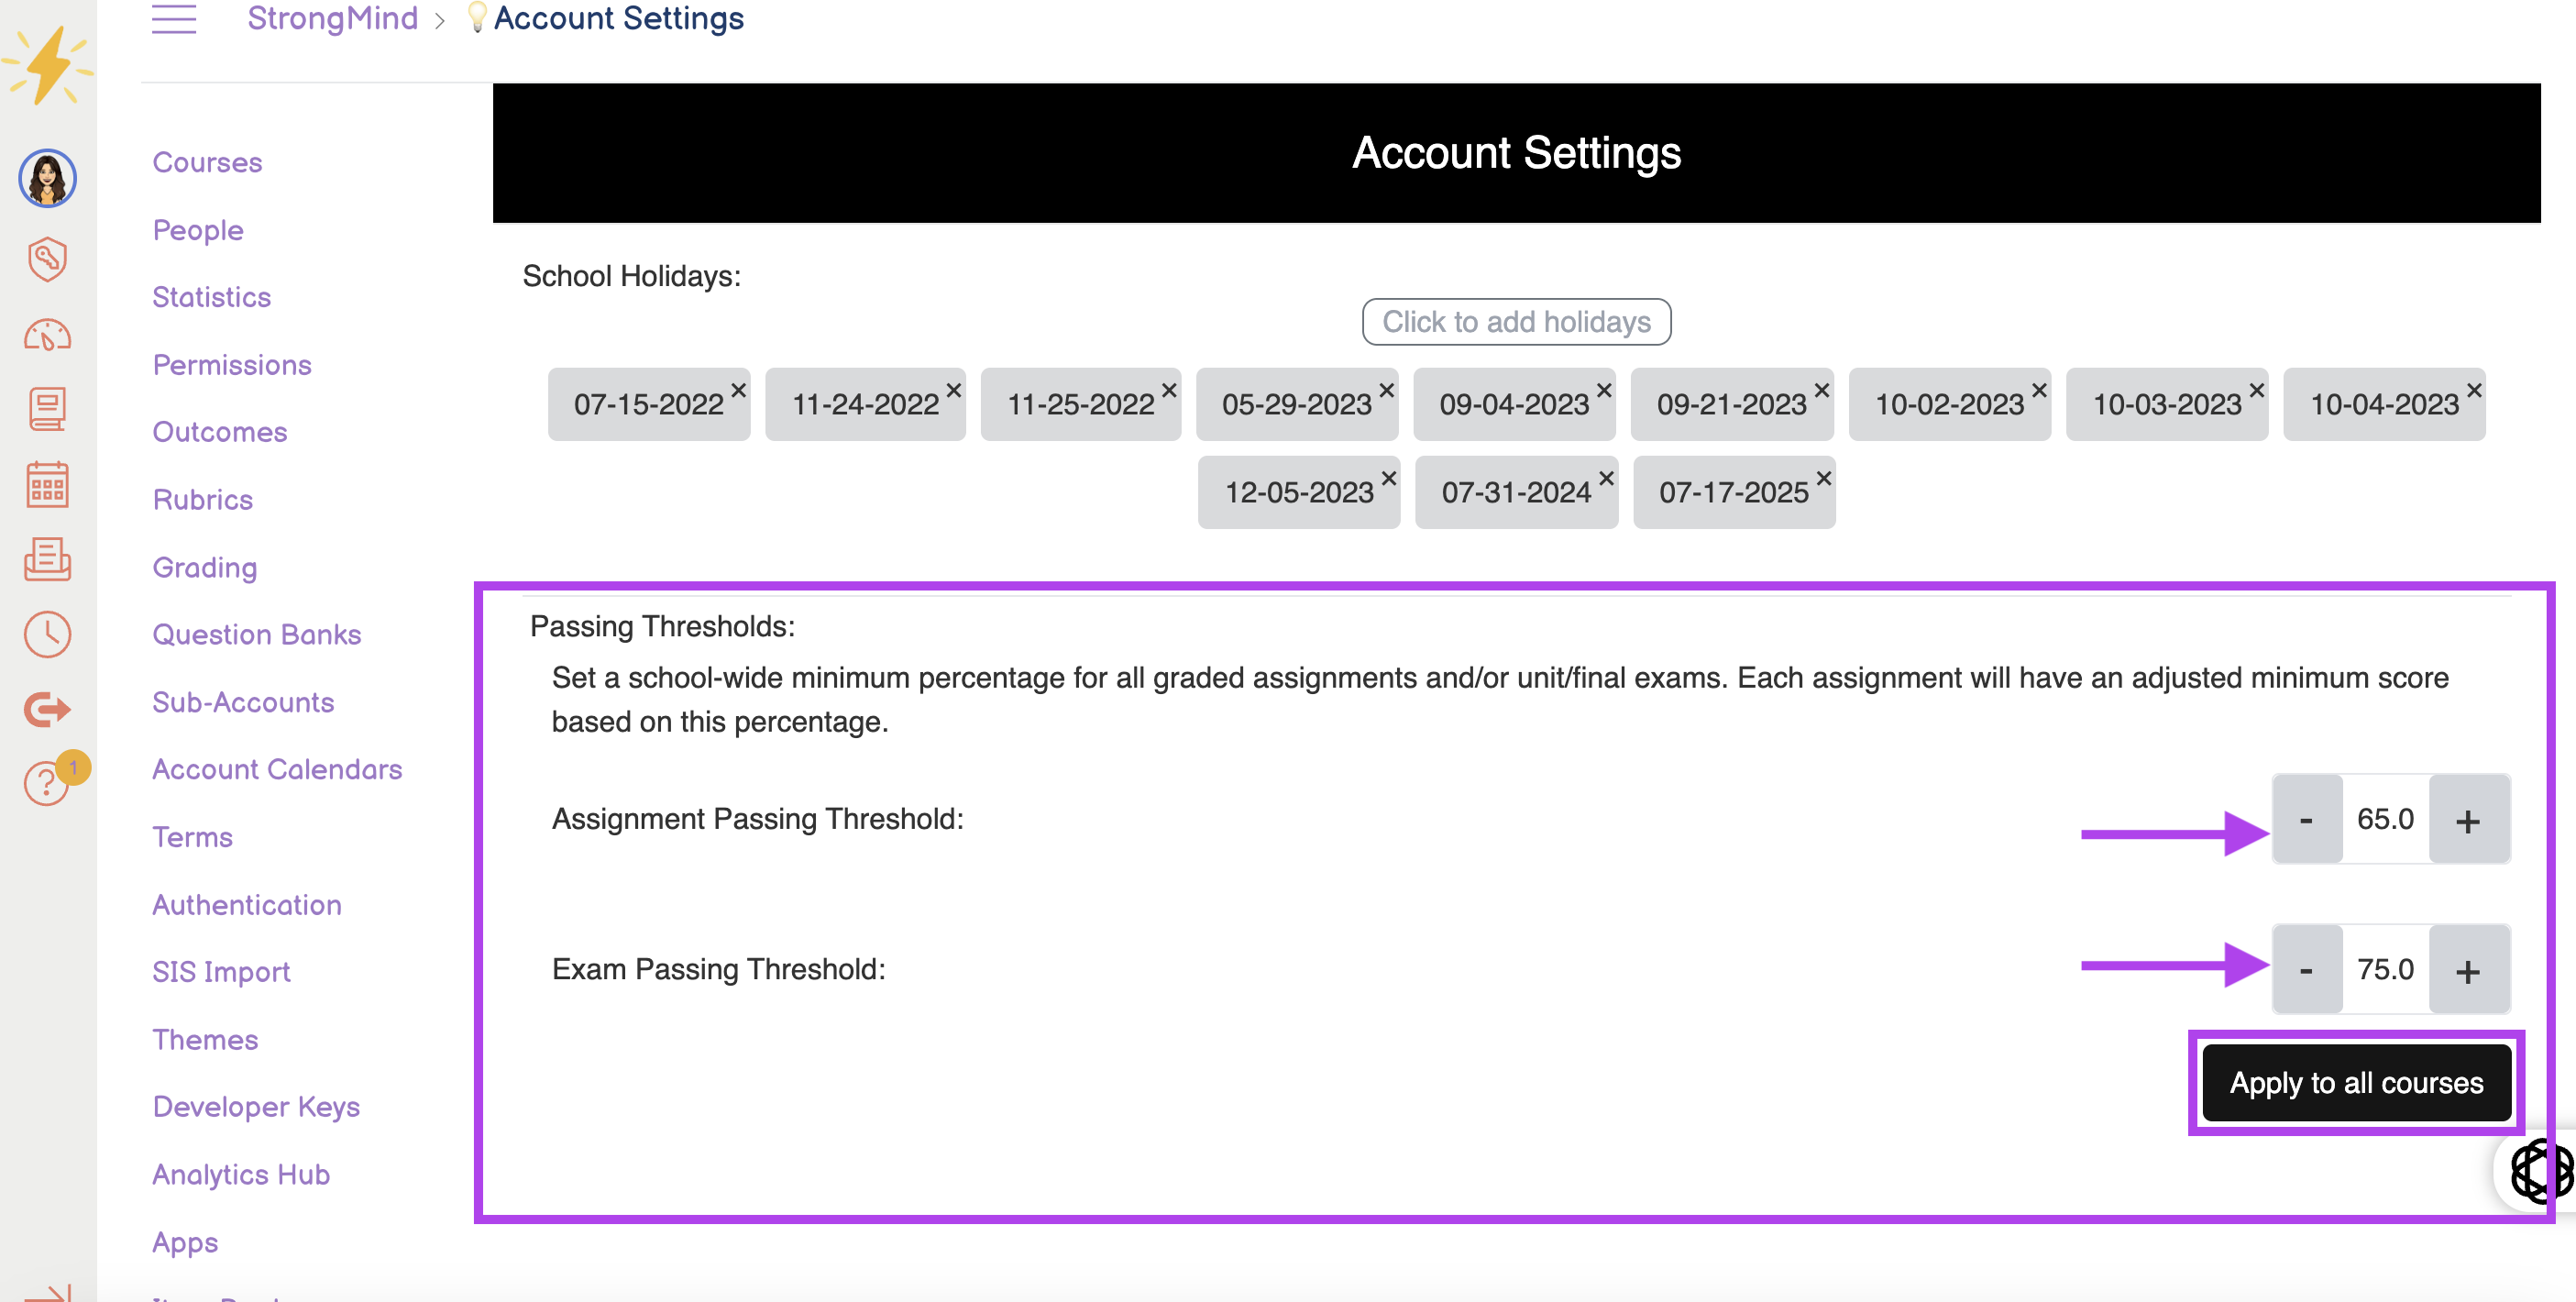
Task: Increase the Assignment Passing Threshold
Action: [x=2468, y=819]
